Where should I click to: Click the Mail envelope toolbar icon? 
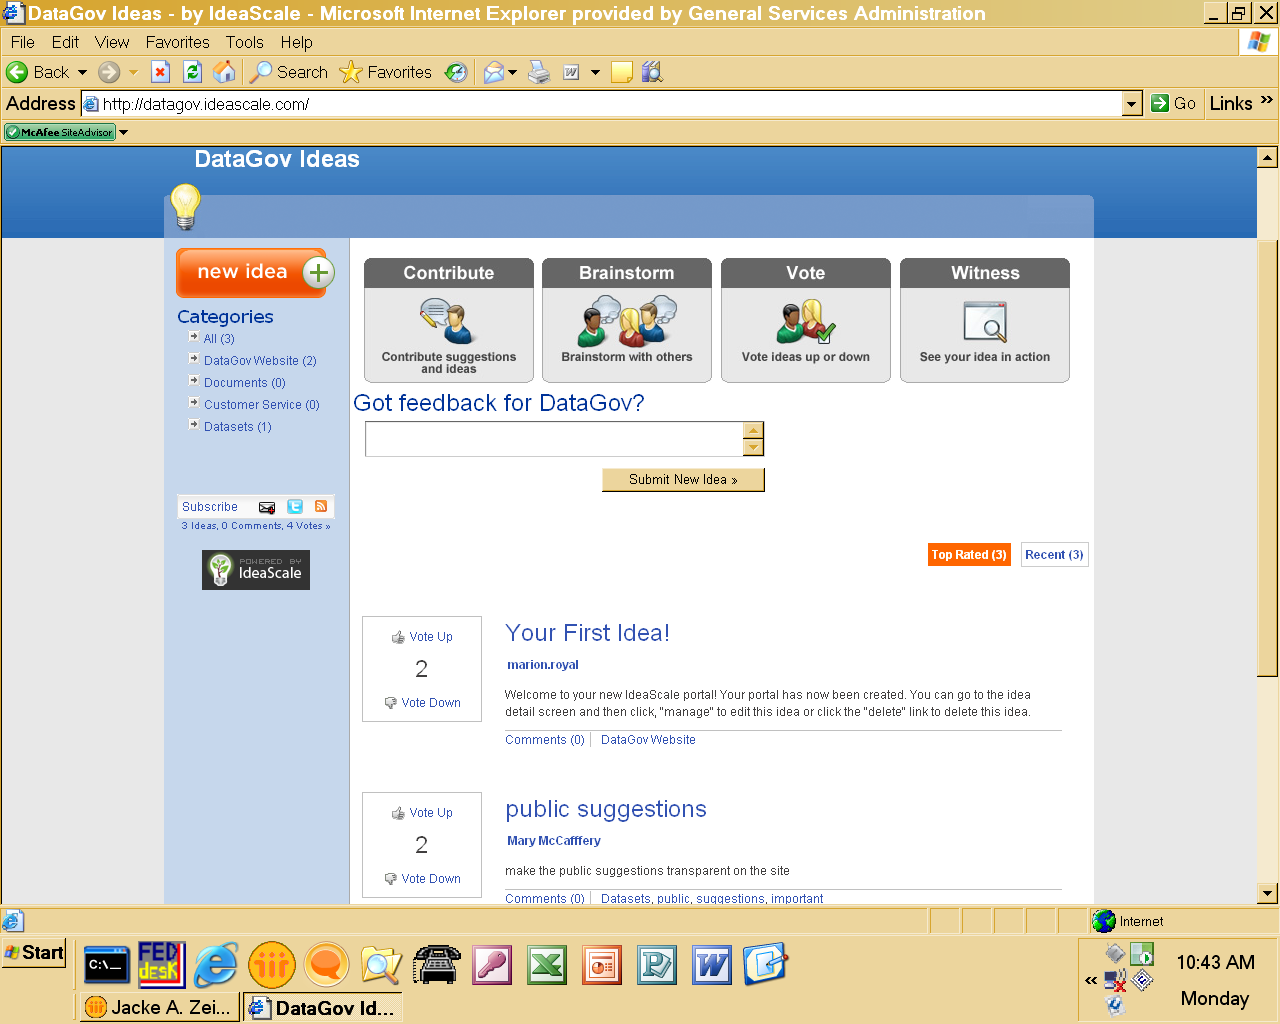click(x=493, y=72)
